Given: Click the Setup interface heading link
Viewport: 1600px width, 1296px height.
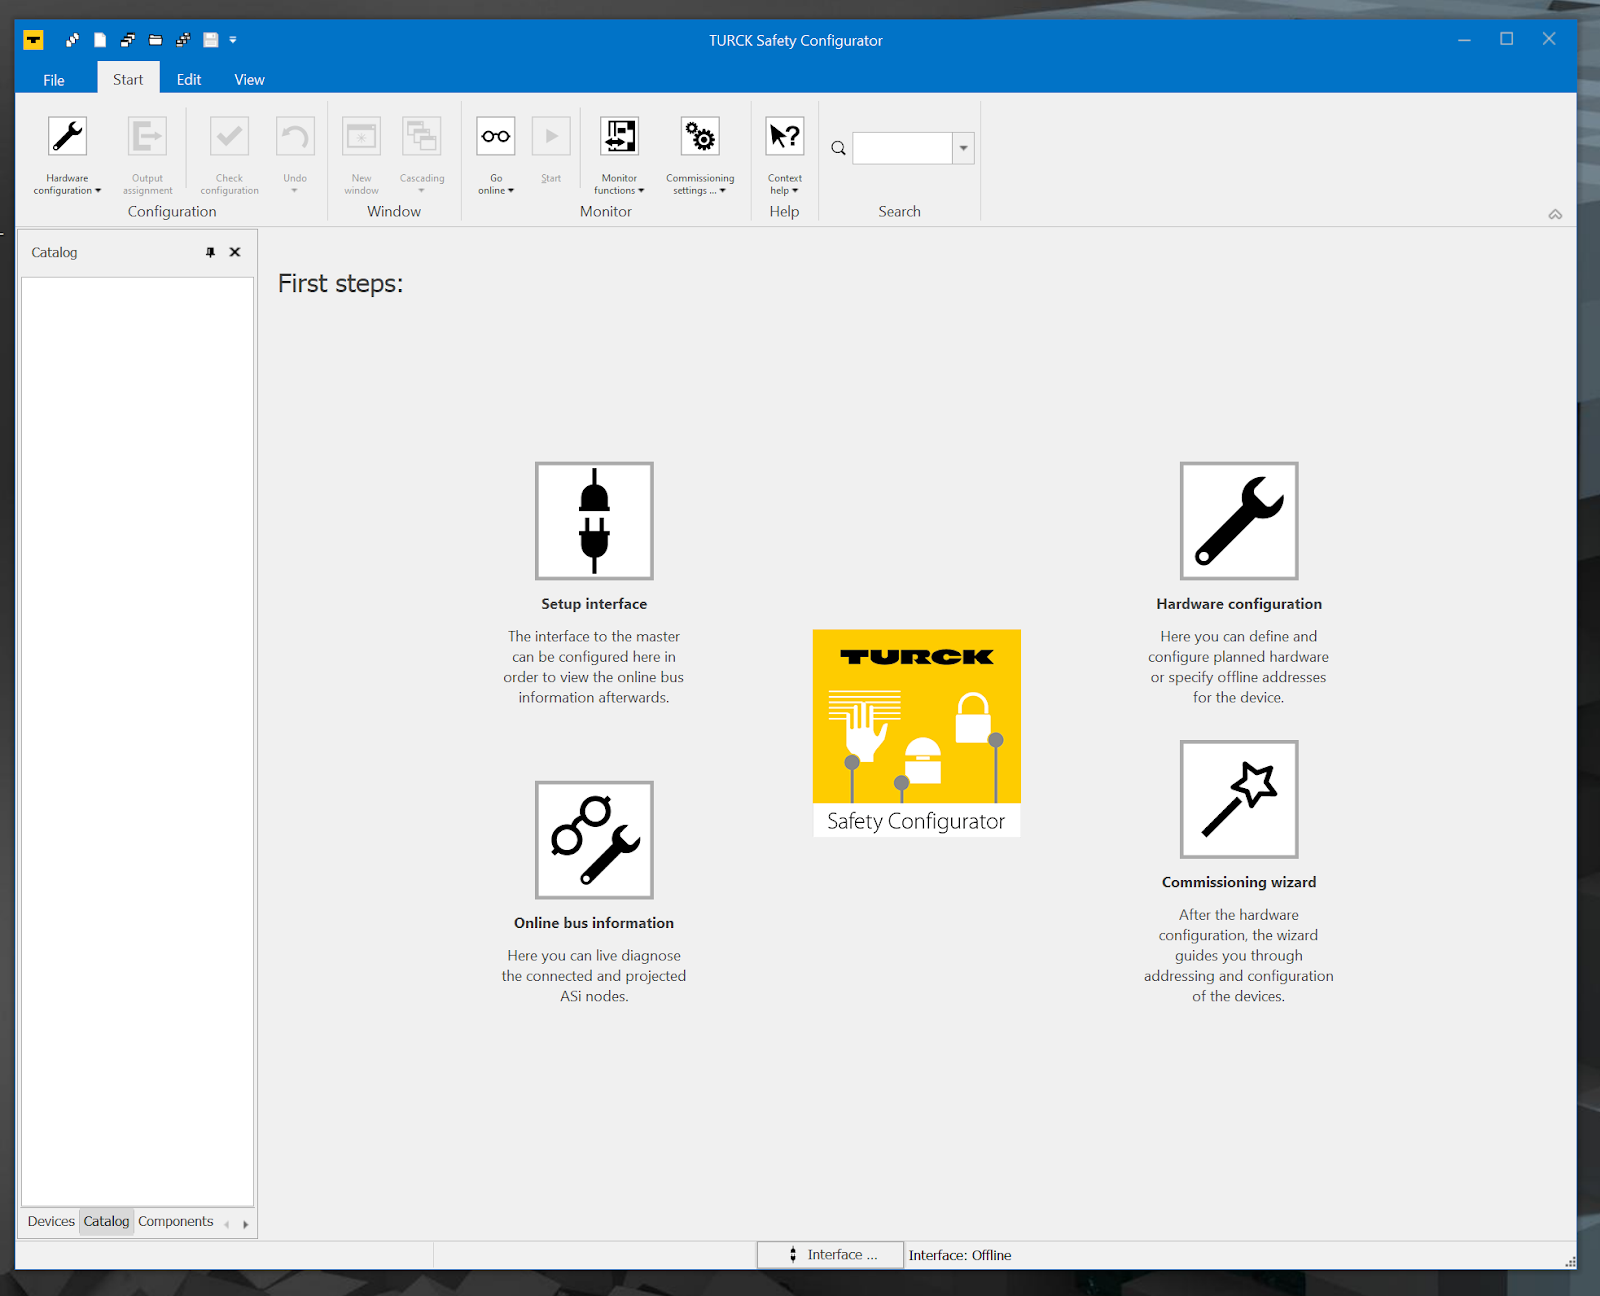Looking at the screenshot, I should click(594, 604).
